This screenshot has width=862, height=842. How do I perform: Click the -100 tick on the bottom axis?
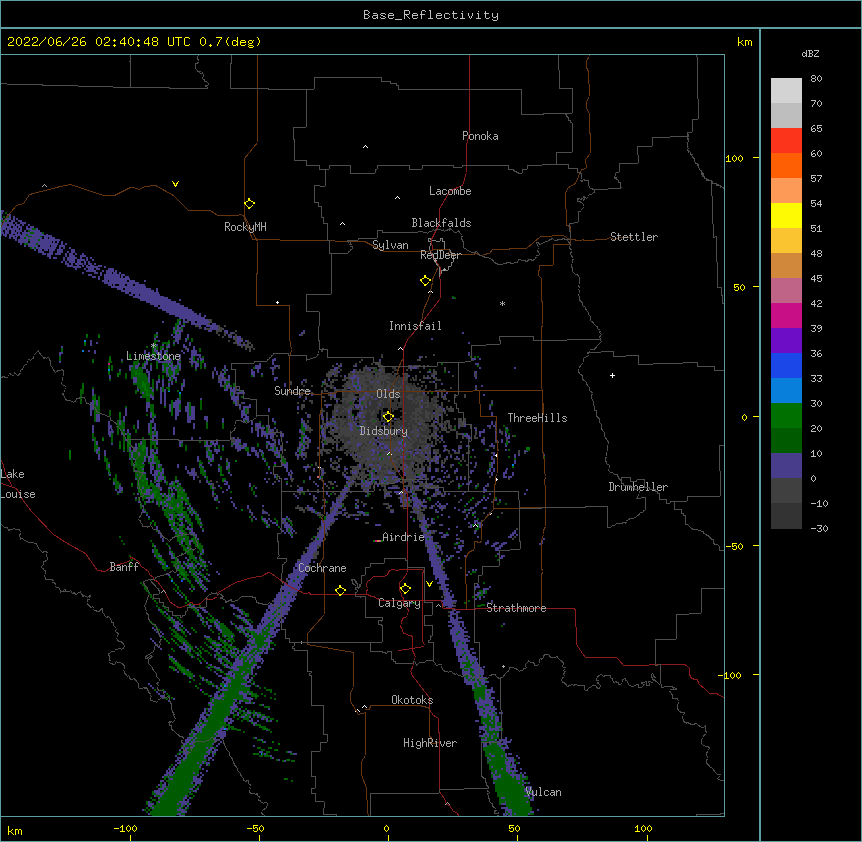point(125,828)
